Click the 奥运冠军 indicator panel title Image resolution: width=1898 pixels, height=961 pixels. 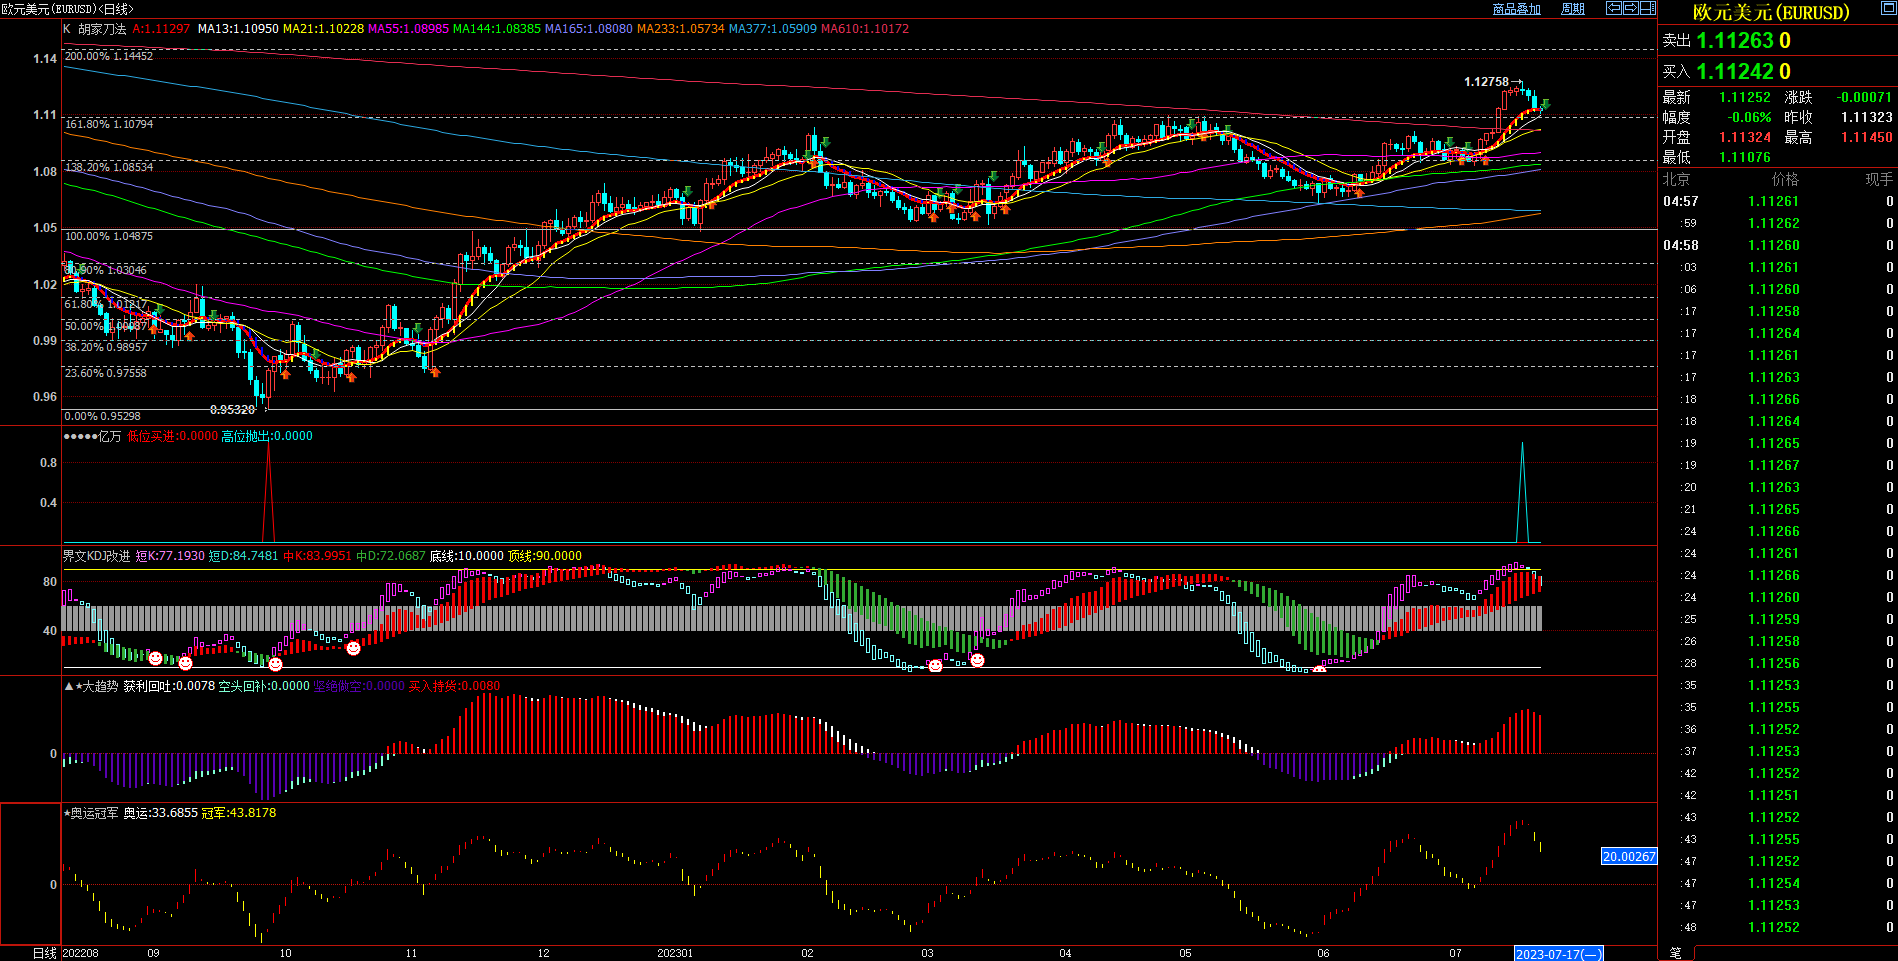(94, 813)
